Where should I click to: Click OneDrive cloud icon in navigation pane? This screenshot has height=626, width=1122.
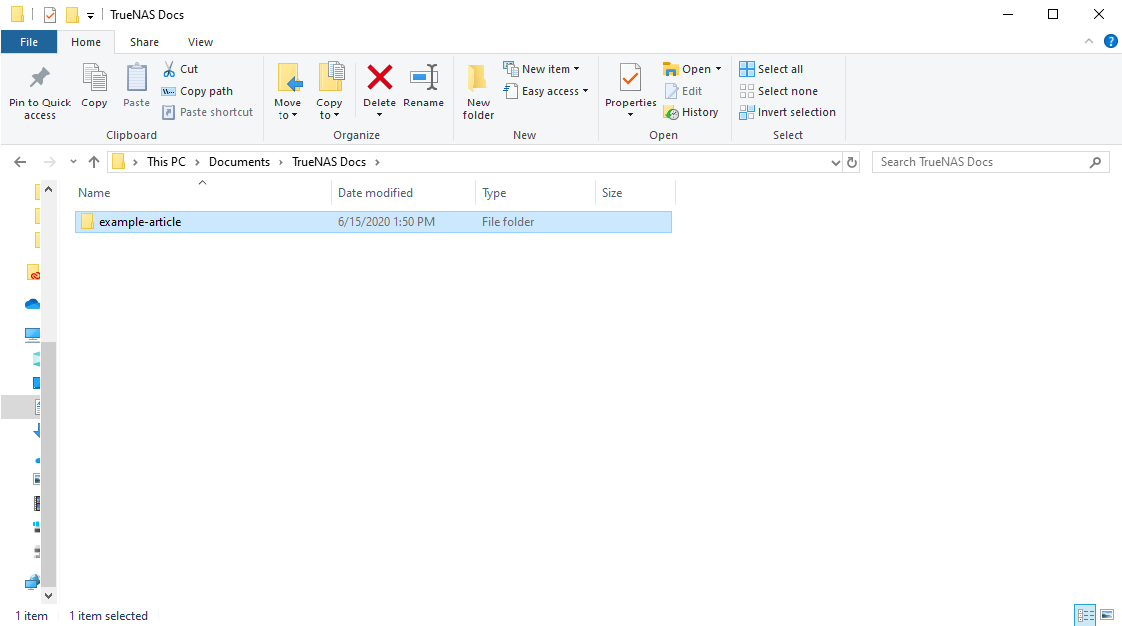tap(32, 304)
